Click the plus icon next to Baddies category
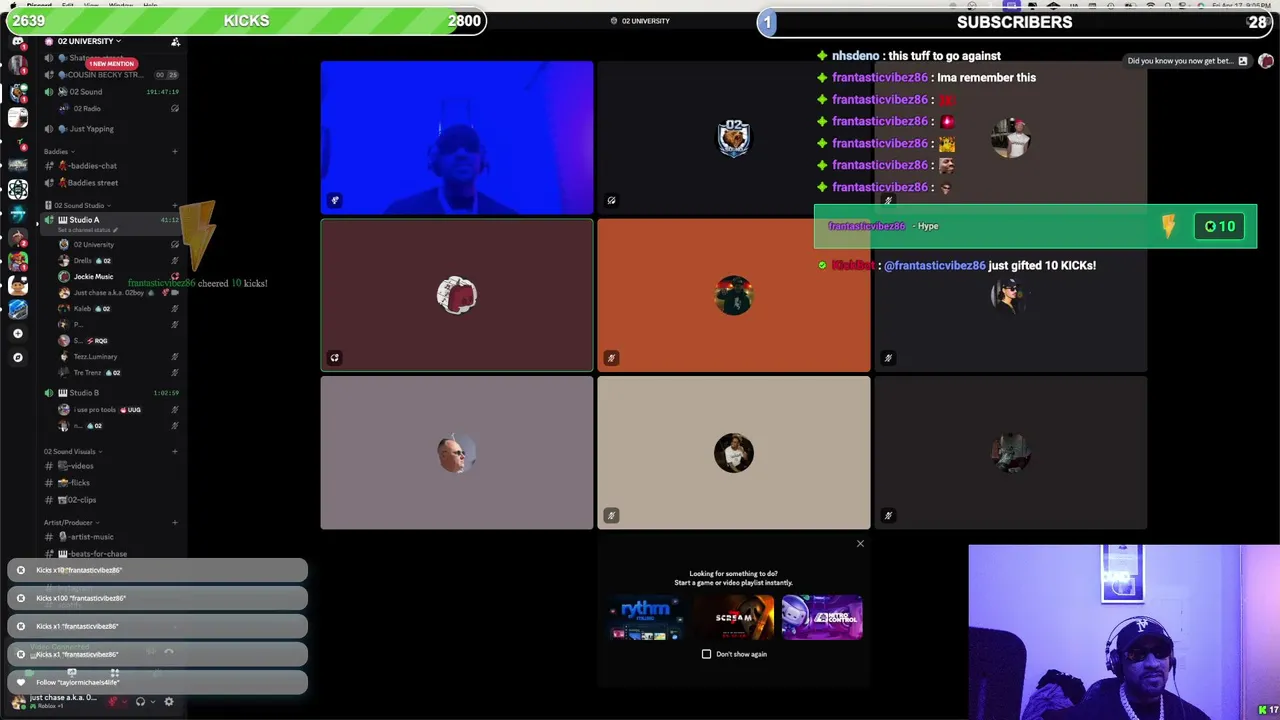 pyautogui.click(x=174, y=151)
